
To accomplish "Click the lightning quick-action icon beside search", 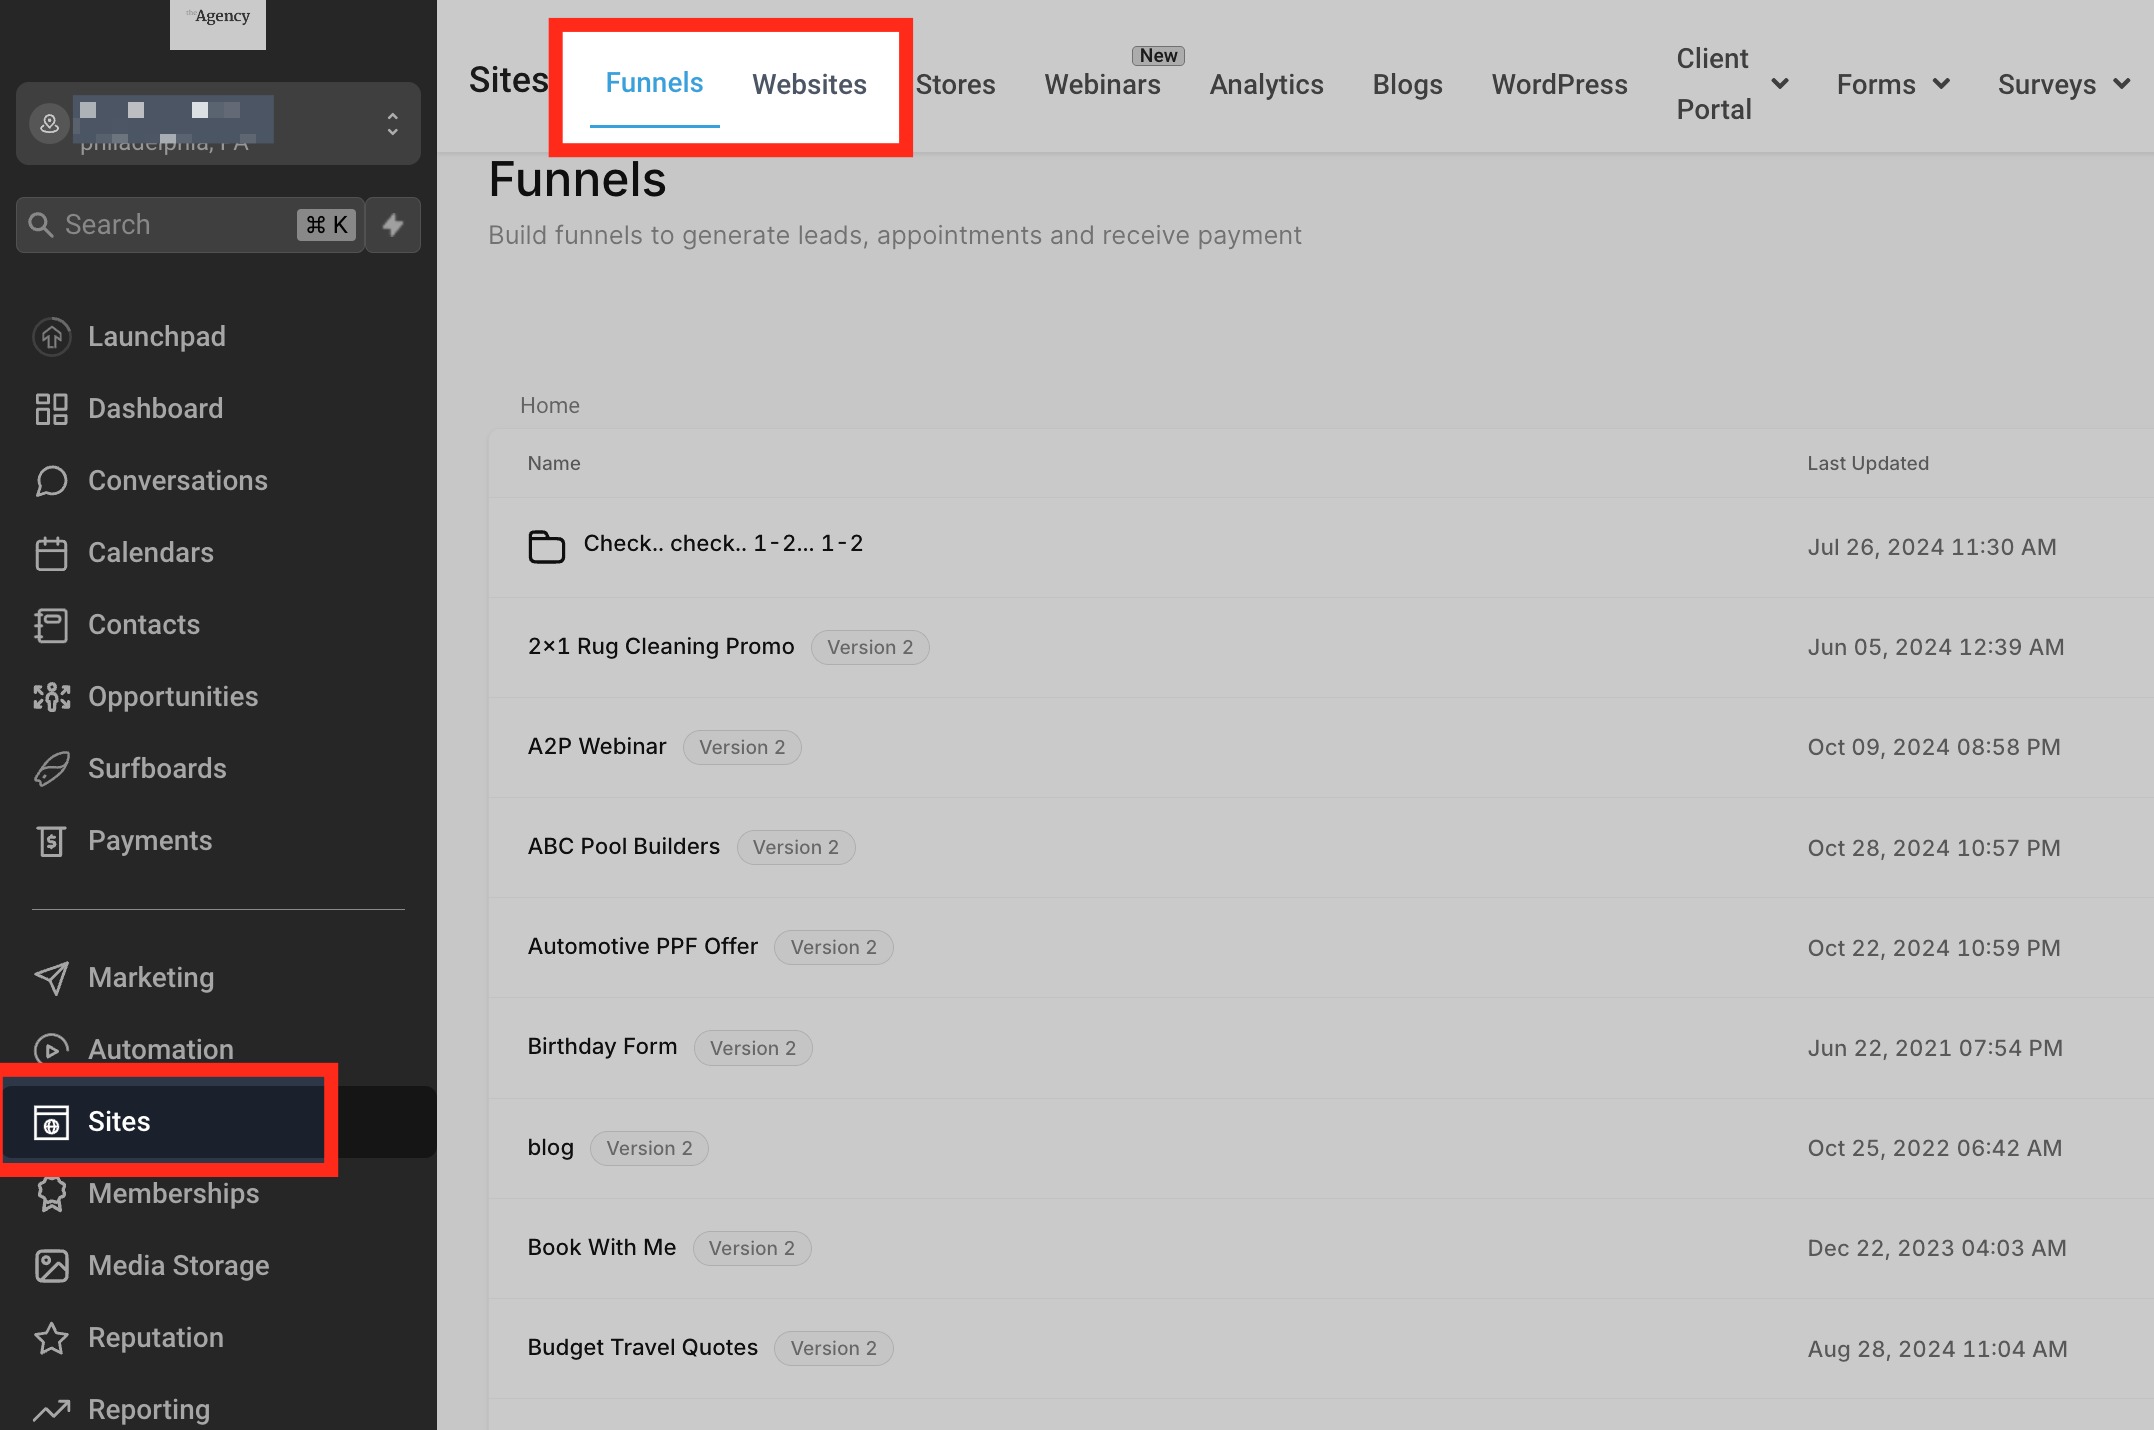I will coord(392,225).
